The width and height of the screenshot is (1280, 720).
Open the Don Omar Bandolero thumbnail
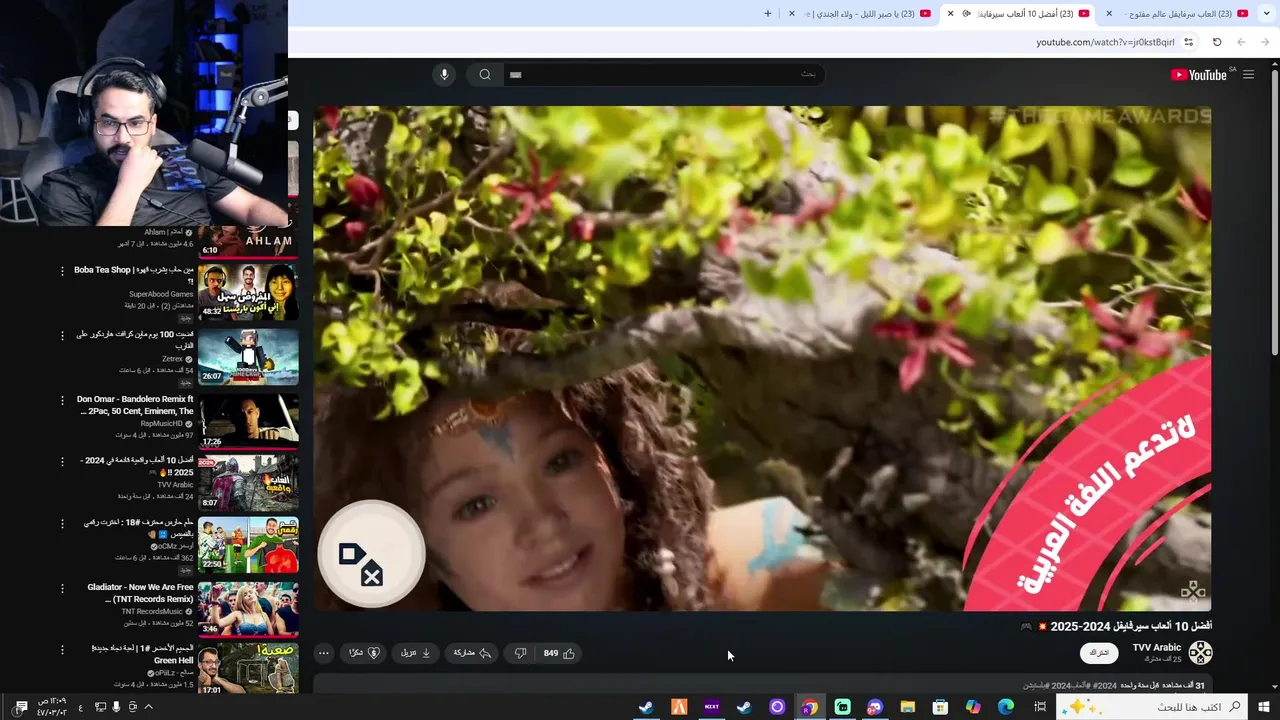pos(248,420)
